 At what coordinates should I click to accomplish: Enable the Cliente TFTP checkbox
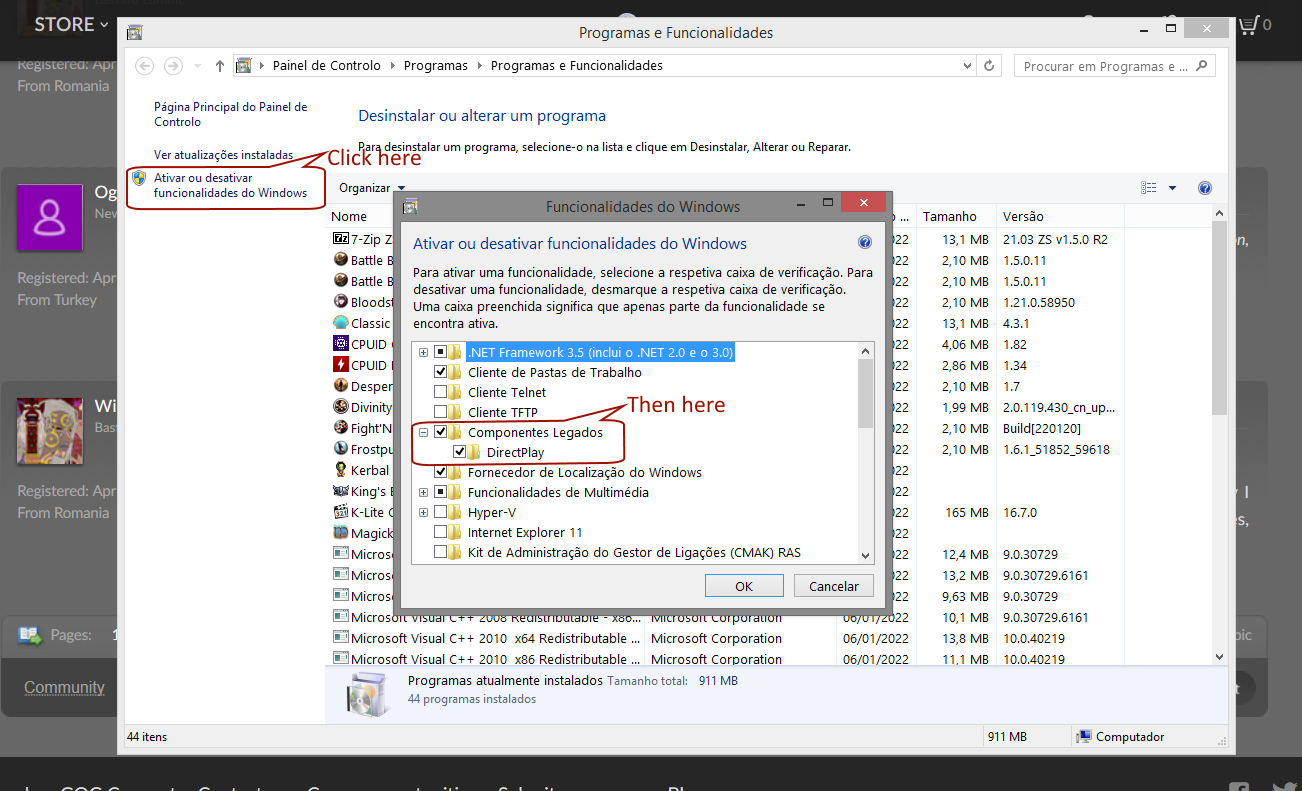(x=441, y=412)
